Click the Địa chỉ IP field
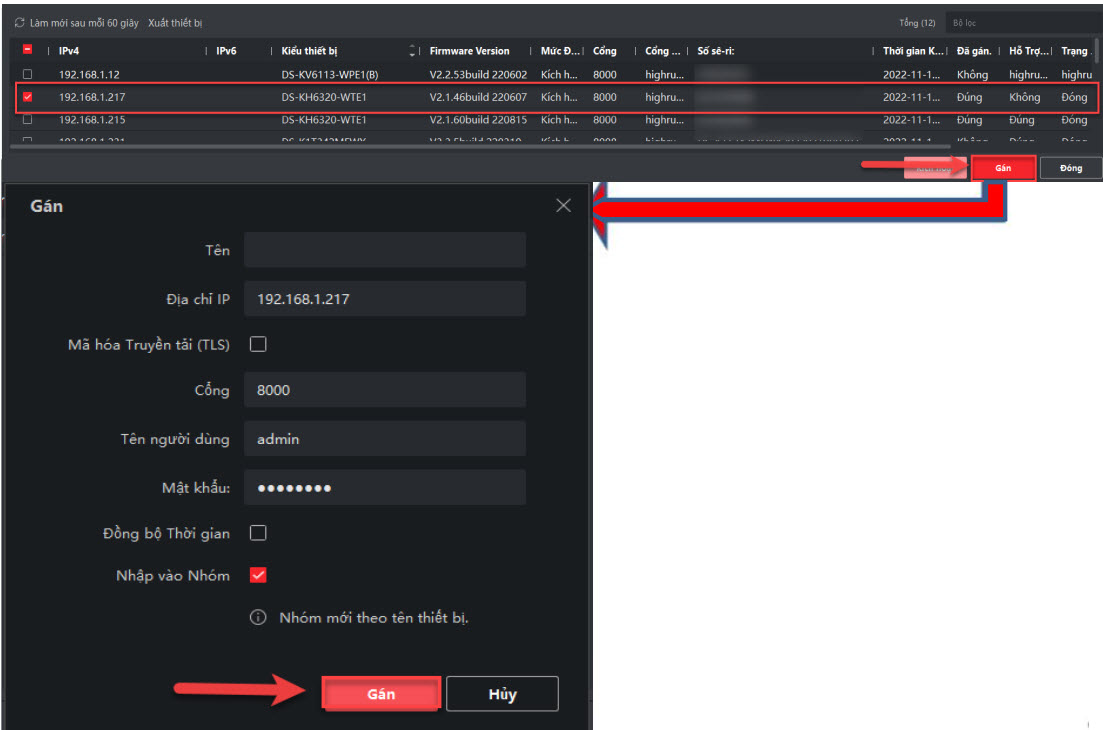This screenshot has width=1103, height=730. [385, 298]
